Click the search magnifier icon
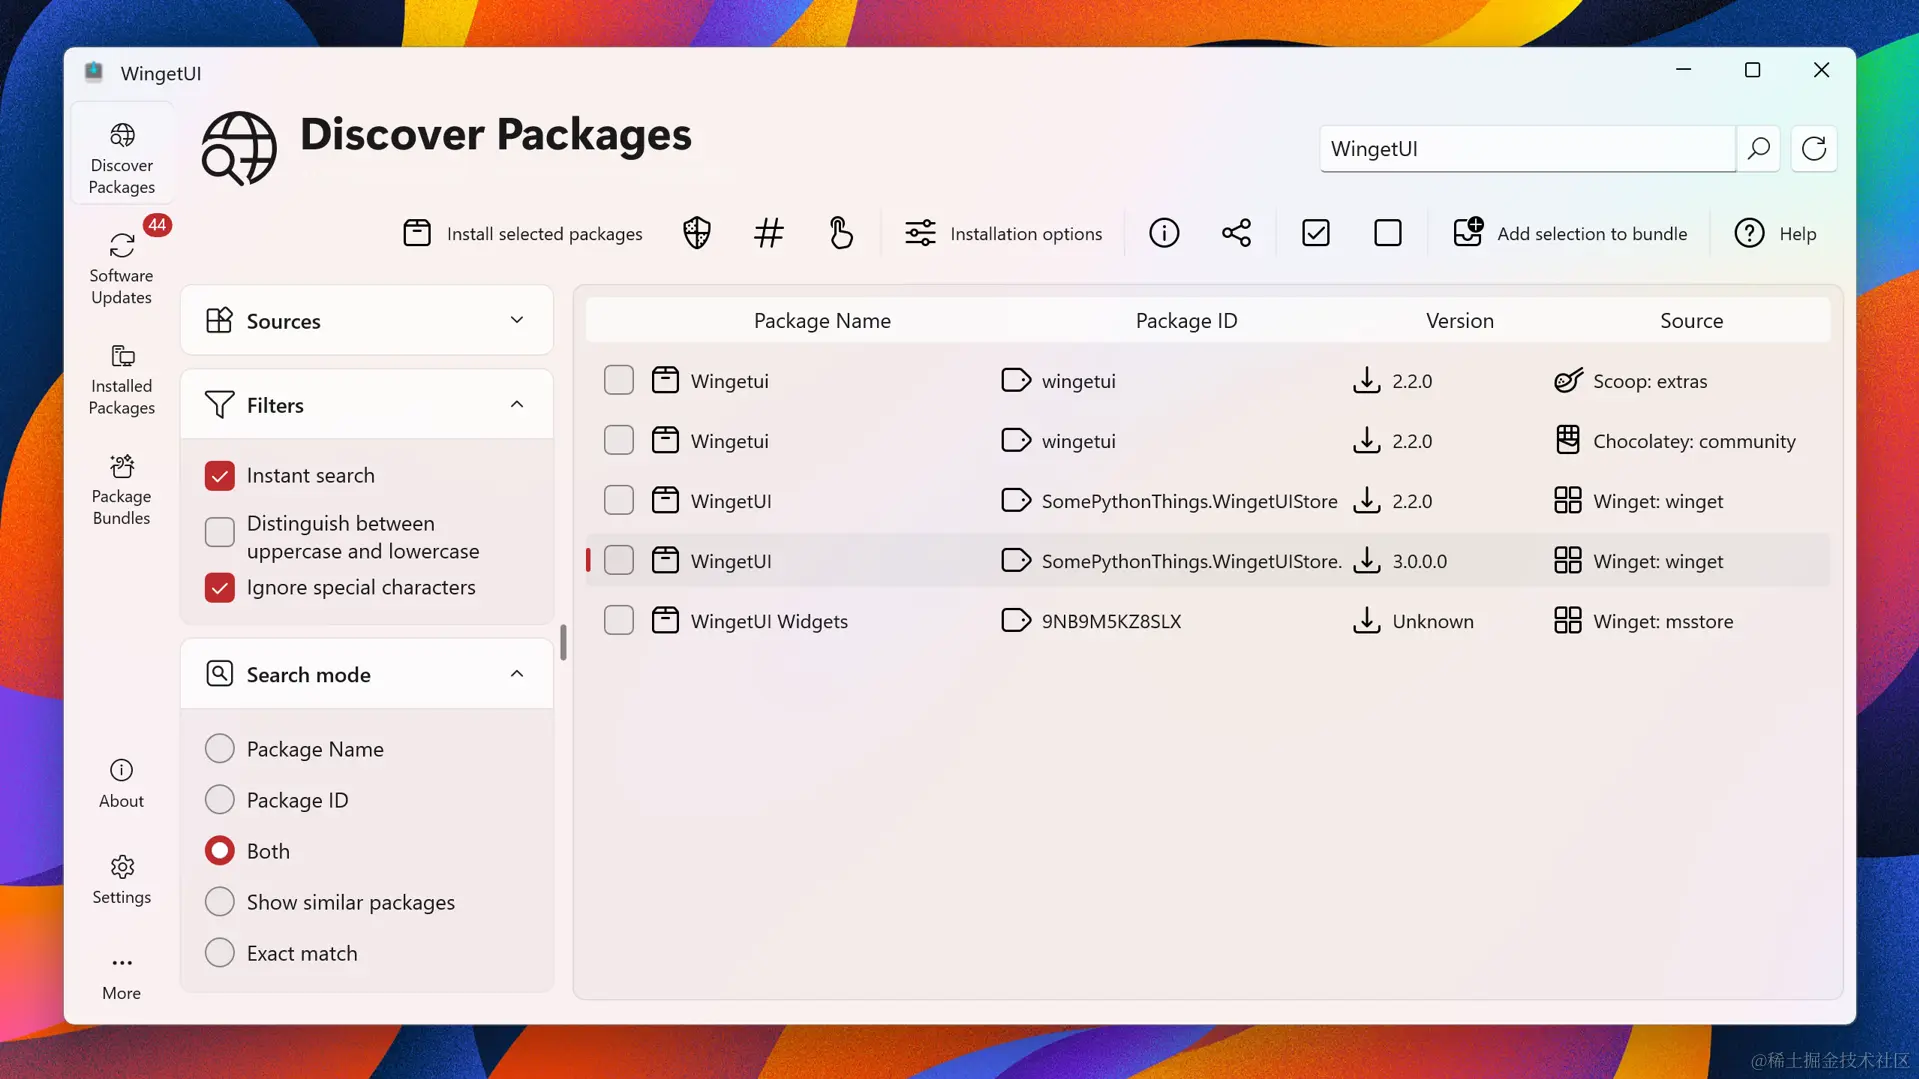This screenshot has width=1919, height=1079. (x=1758, y=149)
